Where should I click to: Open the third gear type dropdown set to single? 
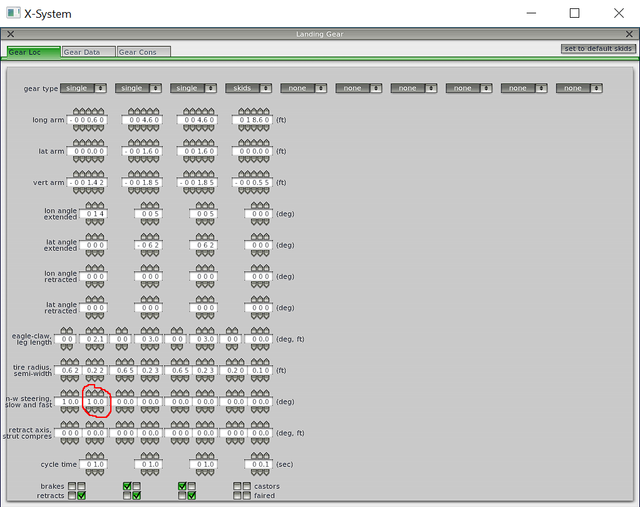193,88
